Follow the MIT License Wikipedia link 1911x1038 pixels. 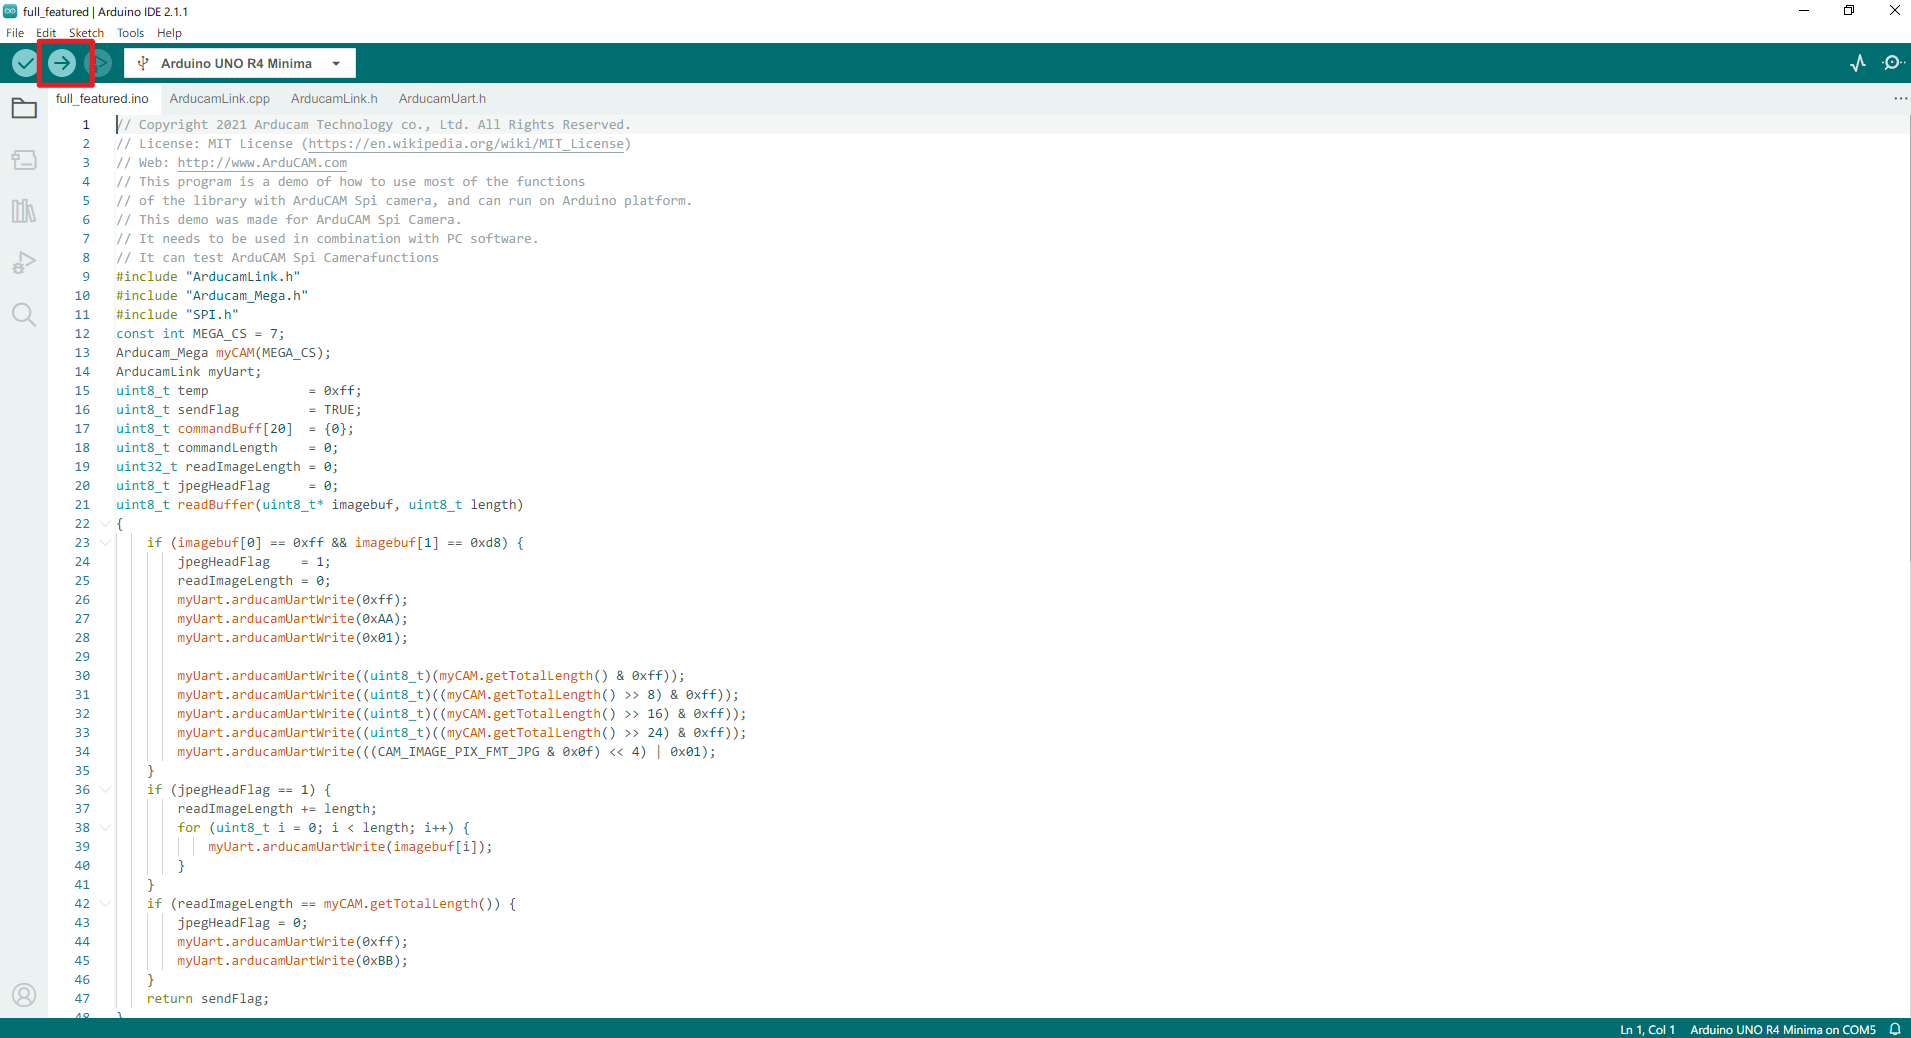click(x=467, y=144)
